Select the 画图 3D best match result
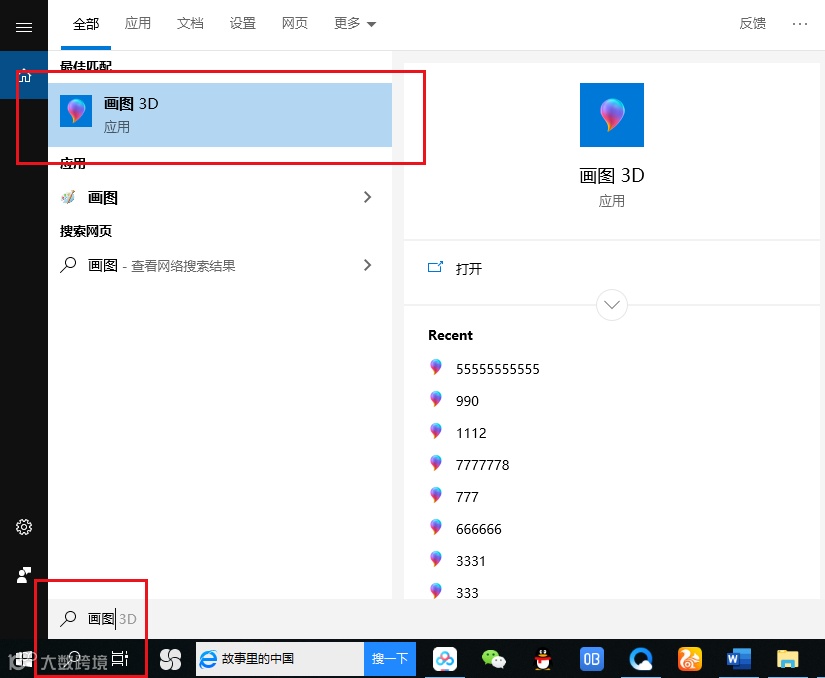 (220, 115)
